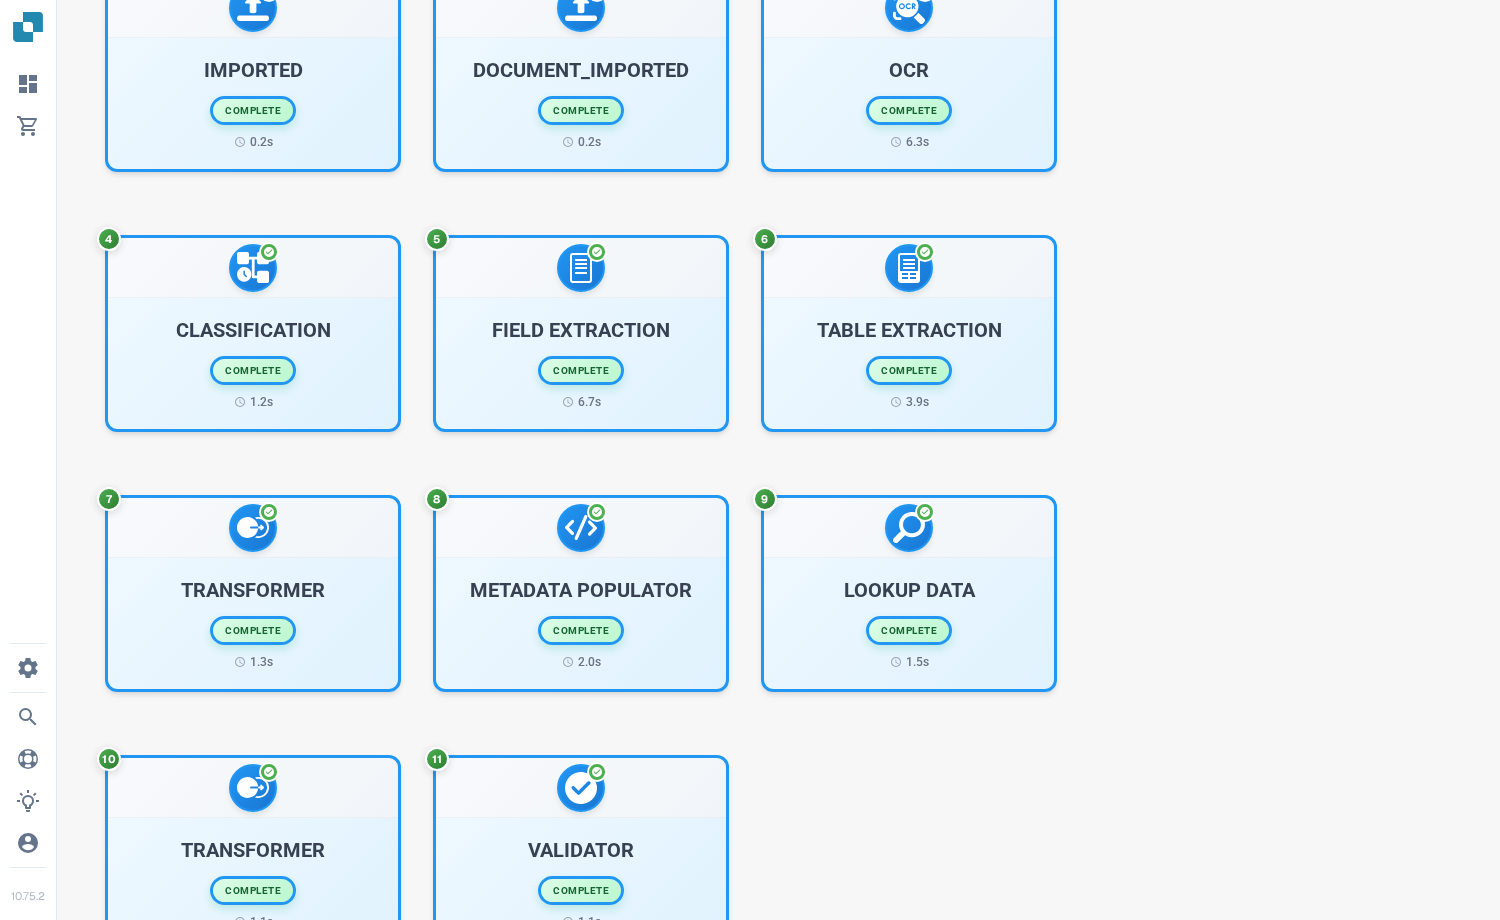Image resolution: width=1500 pixels, height=920 pixels.
Task: Click the TABLE EXTRACTION card title
Action: (909, 330)
